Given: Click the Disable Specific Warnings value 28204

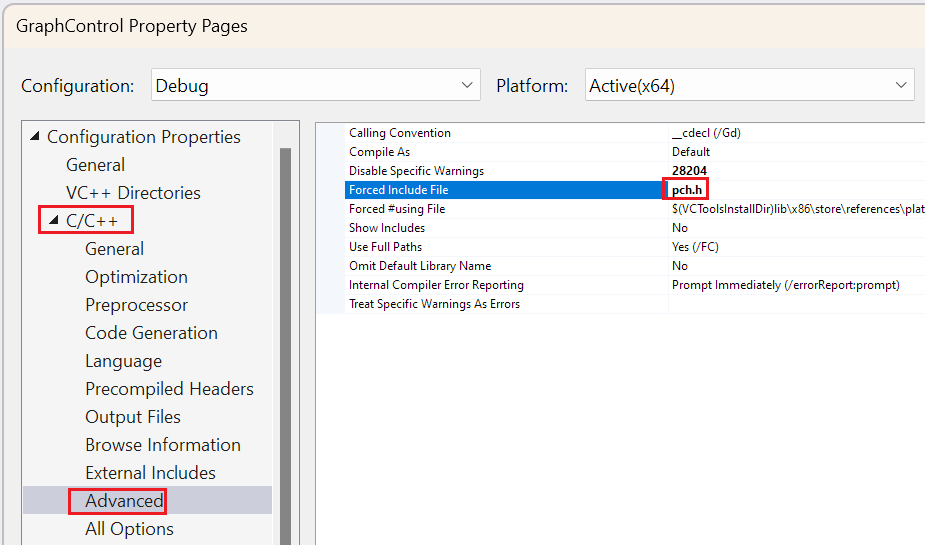Looking at the screenshot, I should (689, 171).
